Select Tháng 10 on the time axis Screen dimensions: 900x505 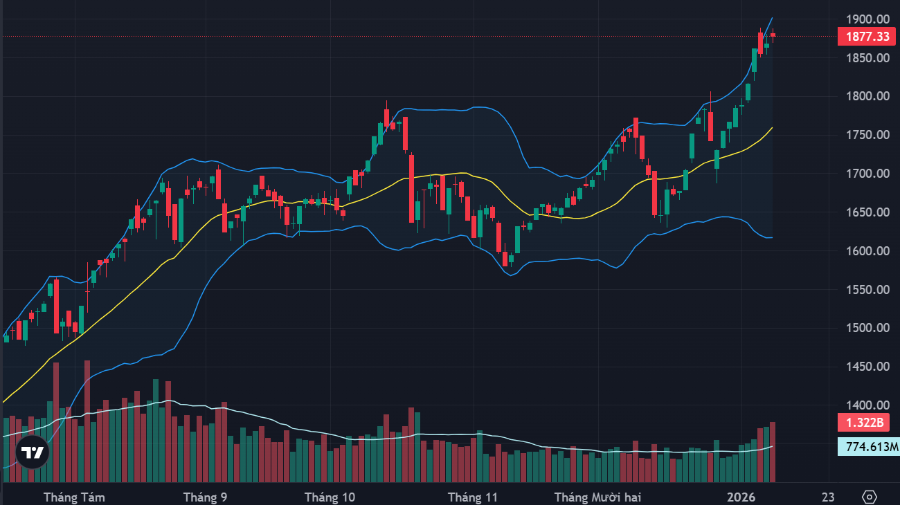pyautogui.click(x=330, y=496)
